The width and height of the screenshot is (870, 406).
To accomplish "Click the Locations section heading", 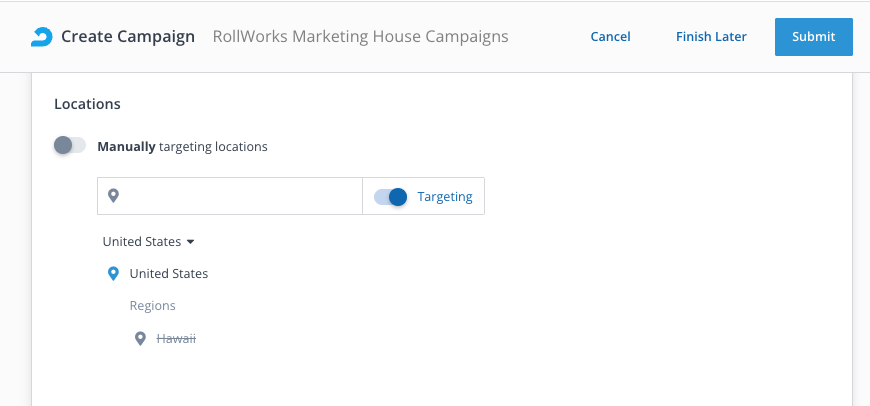I will tap(87, 103).
